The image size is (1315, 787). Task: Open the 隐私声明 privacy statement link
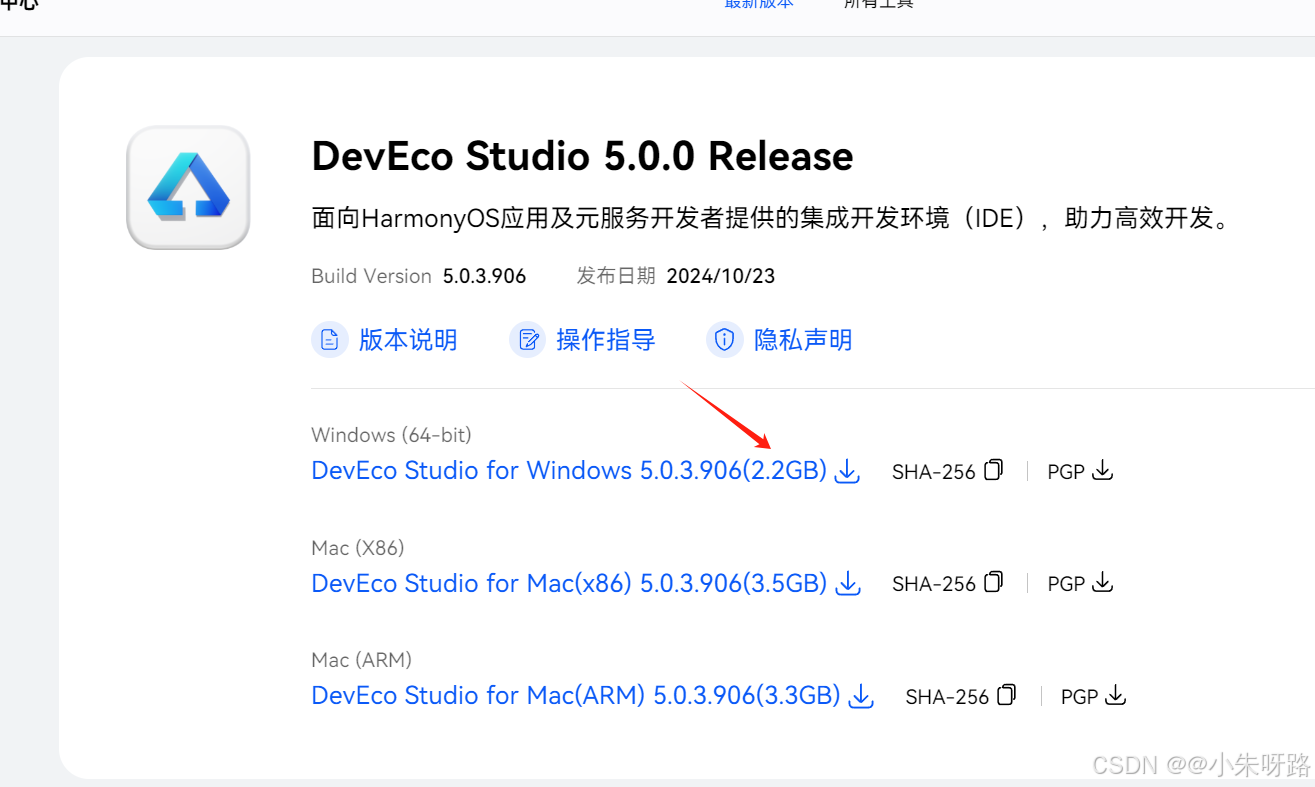802,340
